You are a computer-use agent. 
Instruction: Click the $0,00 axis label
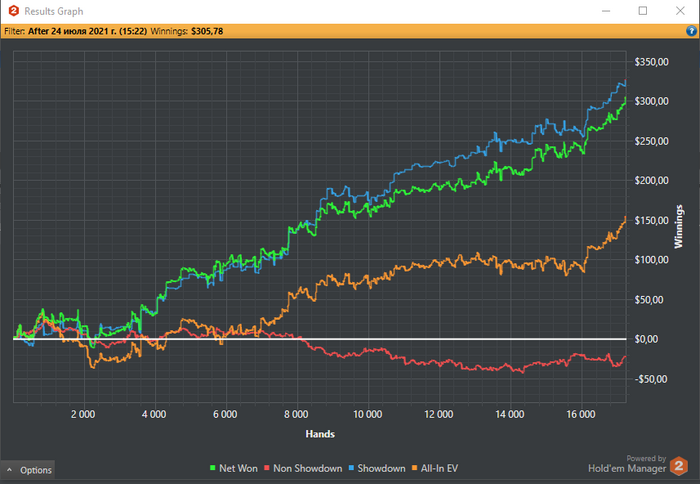click(646, 339)
